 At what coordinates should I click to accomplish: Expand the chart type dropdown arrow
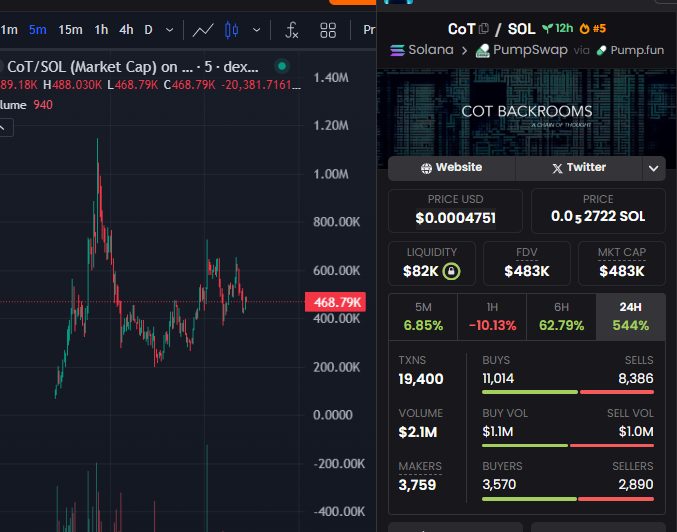coord(256,30)
